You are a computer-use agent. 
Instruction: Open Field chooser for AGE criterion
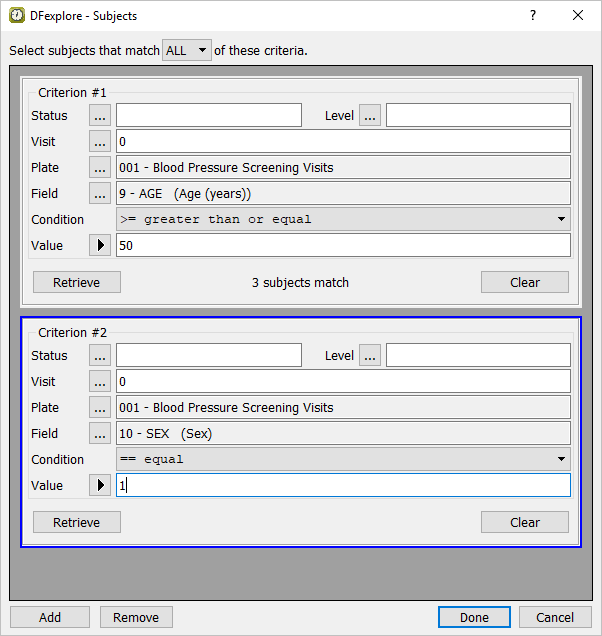(x=100, y=194)
